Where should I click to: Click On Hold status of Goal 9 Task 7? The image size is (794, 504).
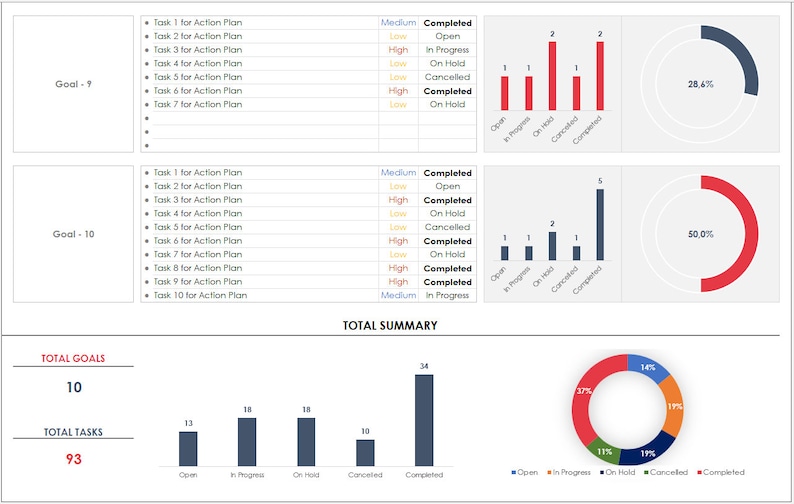(x=448, y=104)
